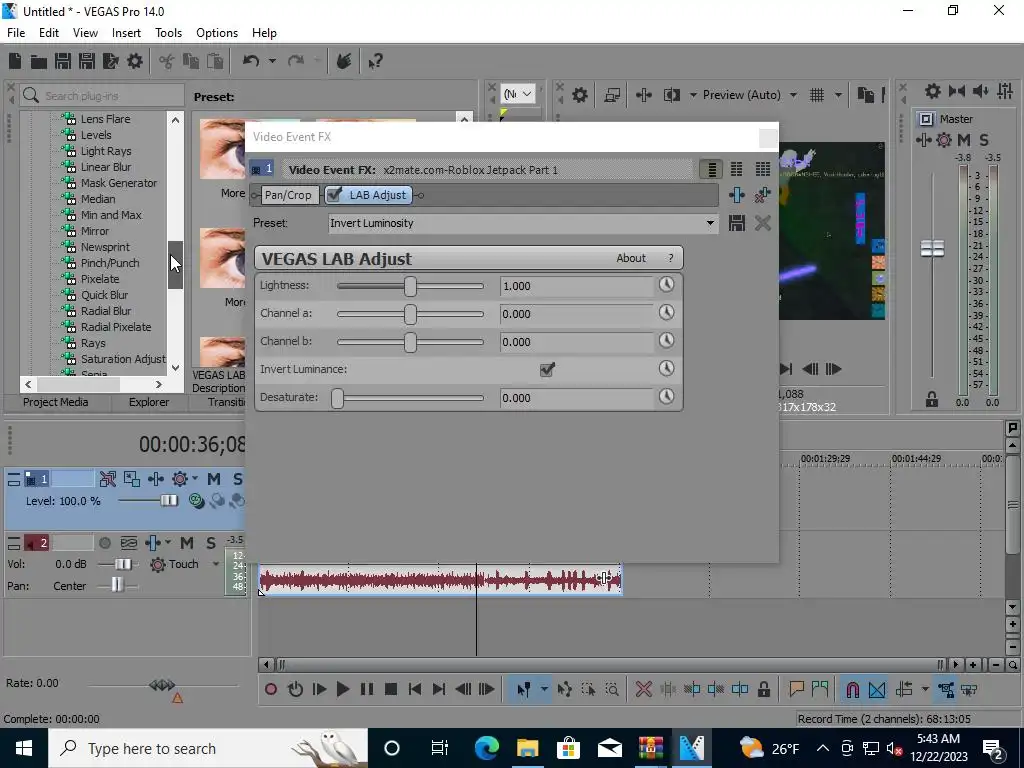Open the File menu
Screen dimensions: 1024x768
pyautogui.click(x=16, y=33)
